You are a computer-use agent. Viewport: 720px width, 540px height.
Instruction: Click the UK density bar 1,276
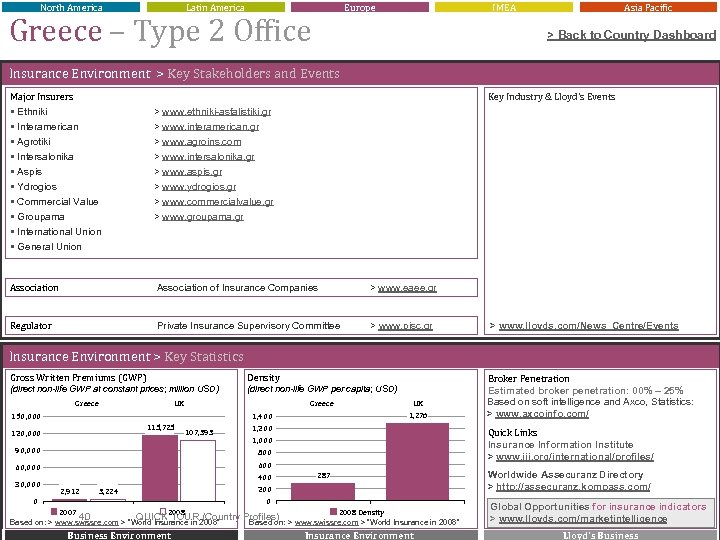[x=417, y=461]
